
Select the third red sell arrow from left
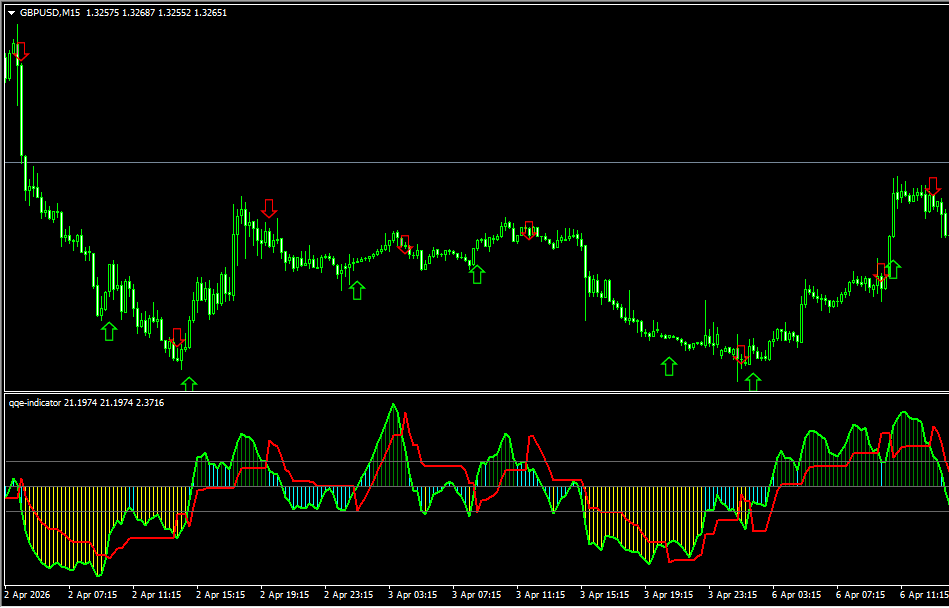pyautogui.click(x=268, y=208)
